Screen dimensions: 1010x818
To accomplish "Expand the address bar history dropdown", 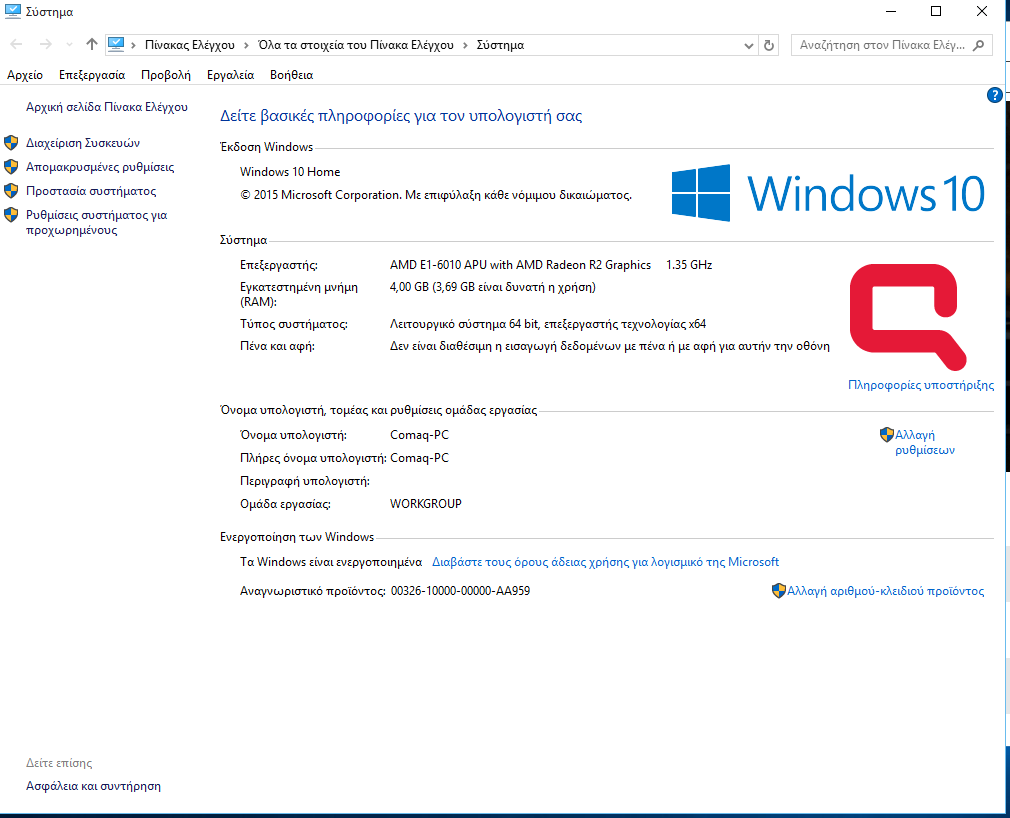I will (748, 46).
